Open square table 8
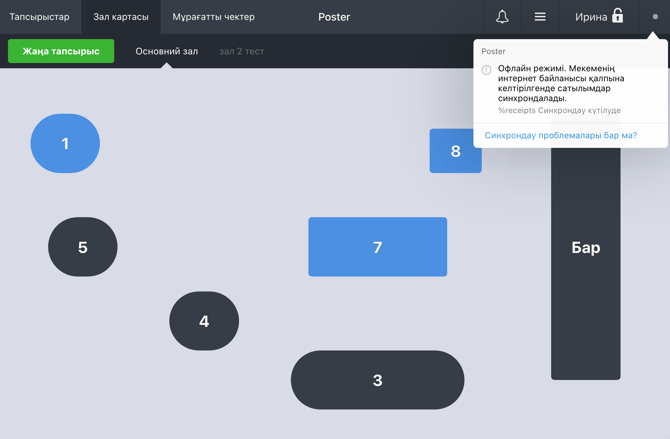The image size is (670, 439). pos(453,151)
